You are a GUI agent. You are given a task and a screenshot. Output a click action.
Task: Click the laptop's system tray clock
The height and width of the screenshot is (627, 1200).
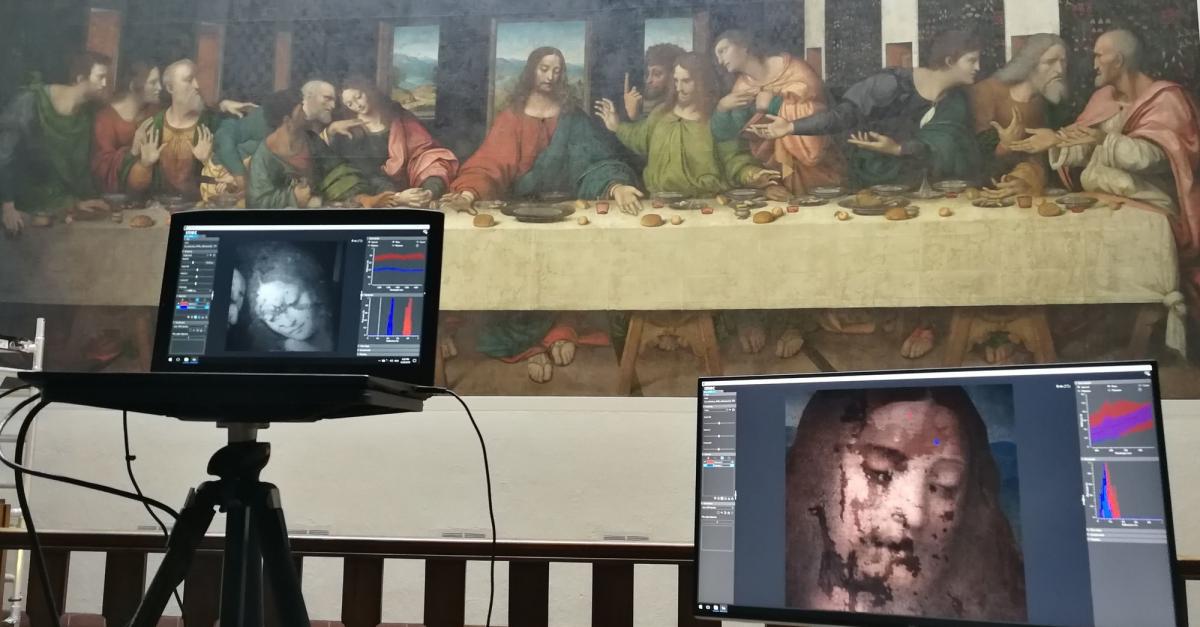point(406,361)
